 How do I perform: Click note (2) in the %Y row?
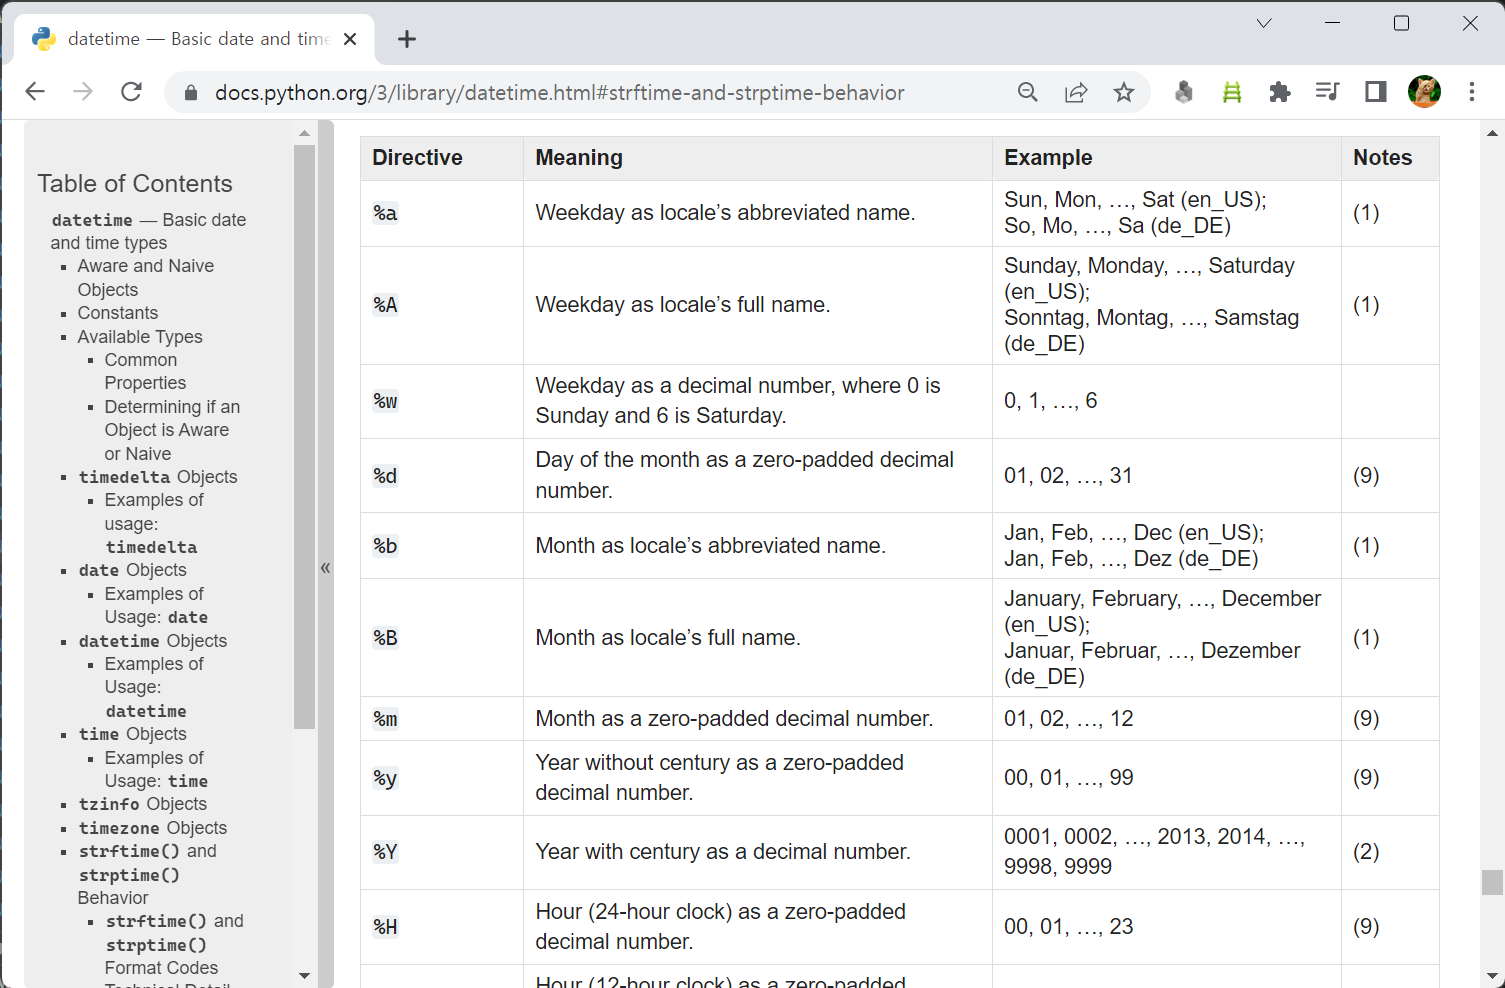click(x=1366, y=852)
